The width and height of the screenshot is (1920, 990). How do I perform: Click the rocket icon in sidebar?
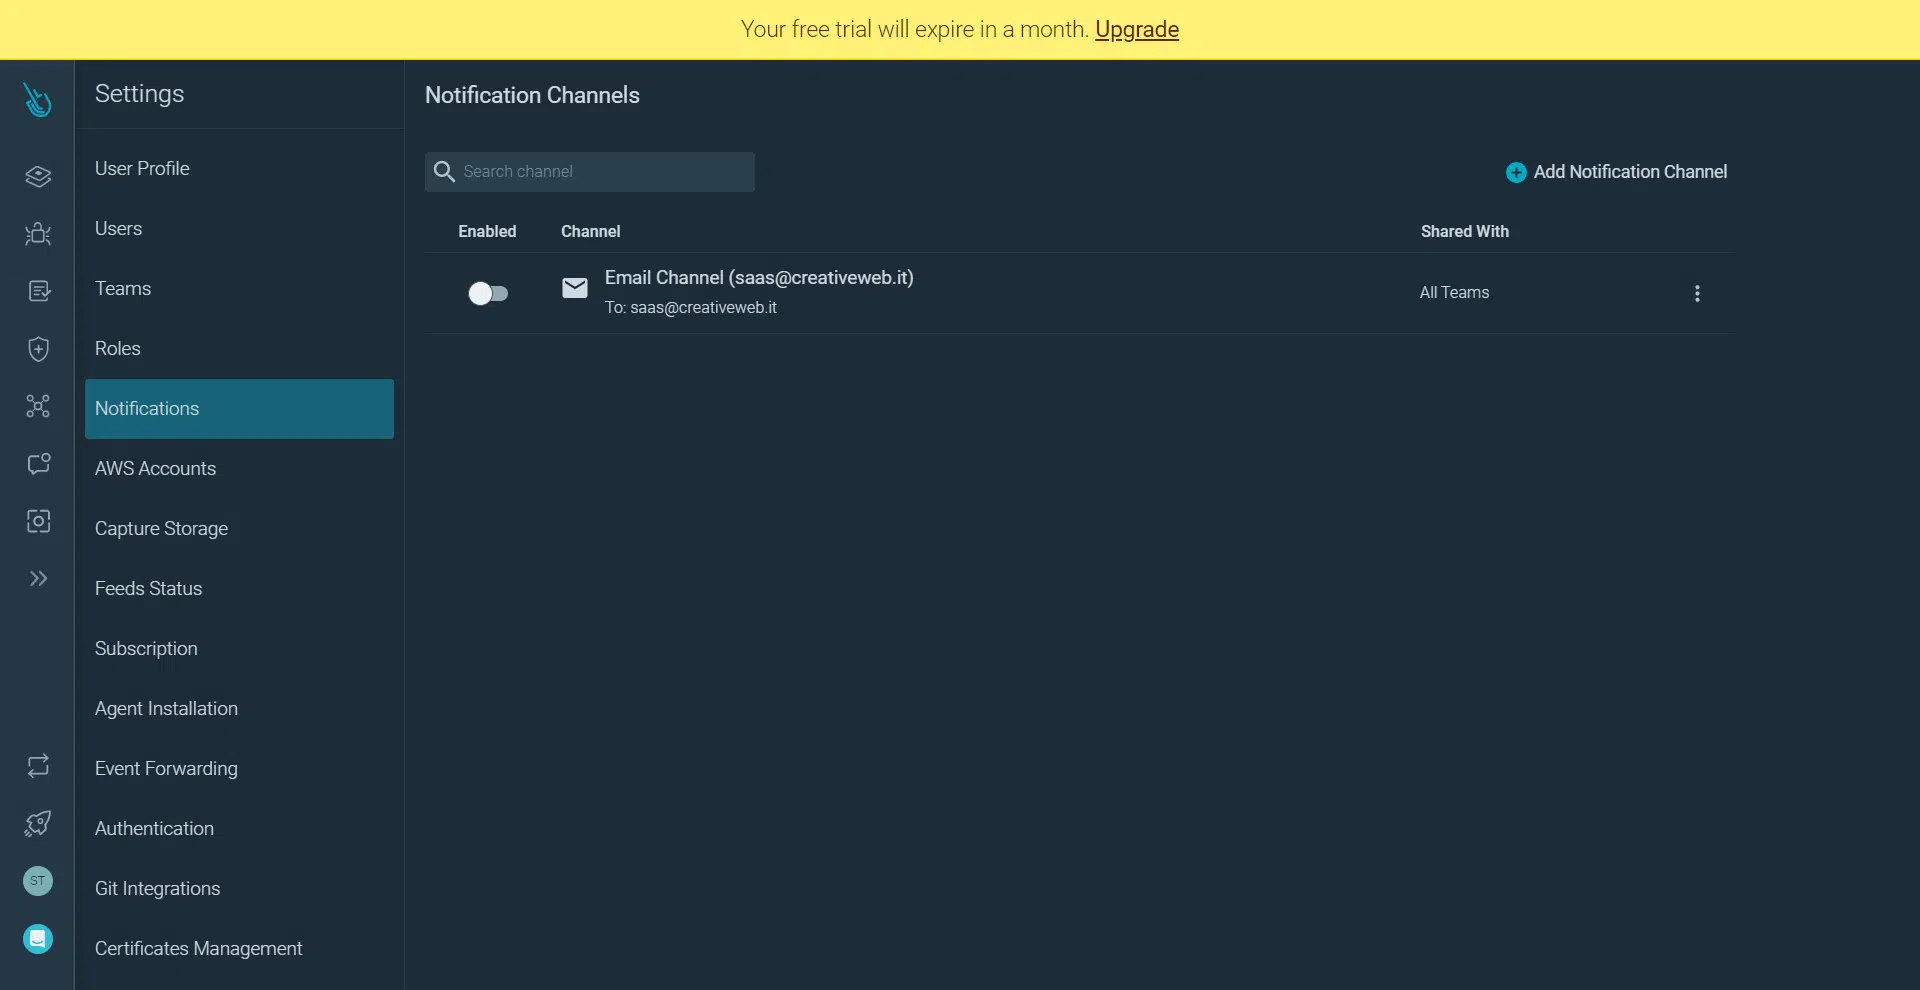38,823
